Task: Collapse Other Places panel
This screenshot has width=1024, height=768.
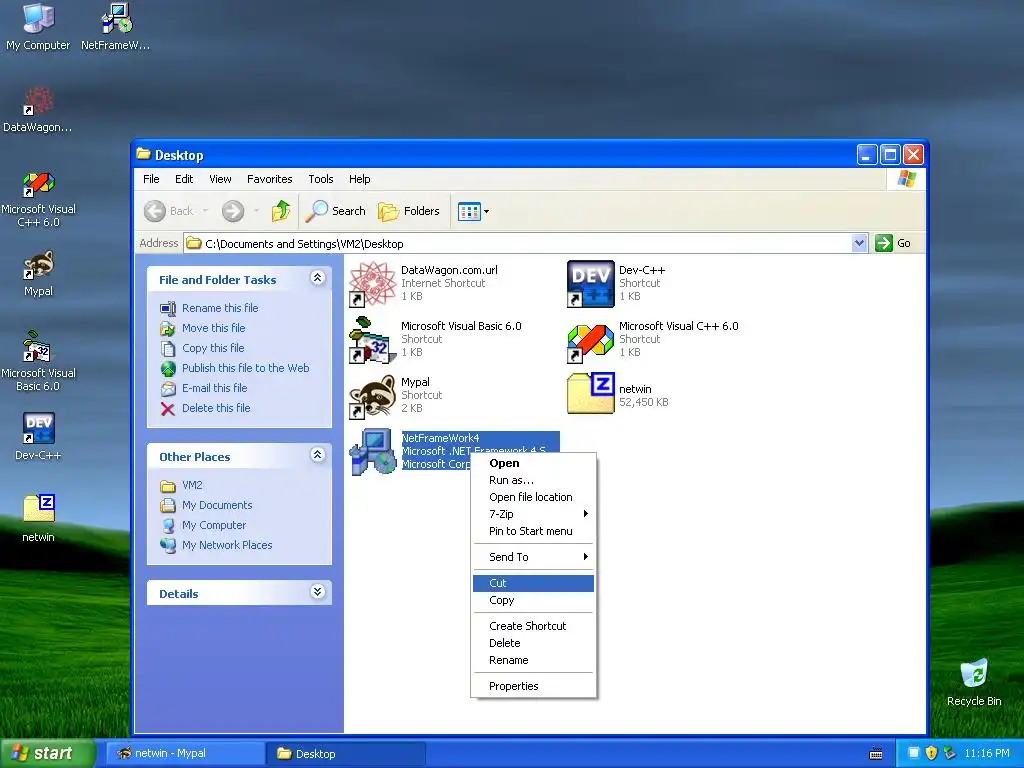Action: coord(317,455)
